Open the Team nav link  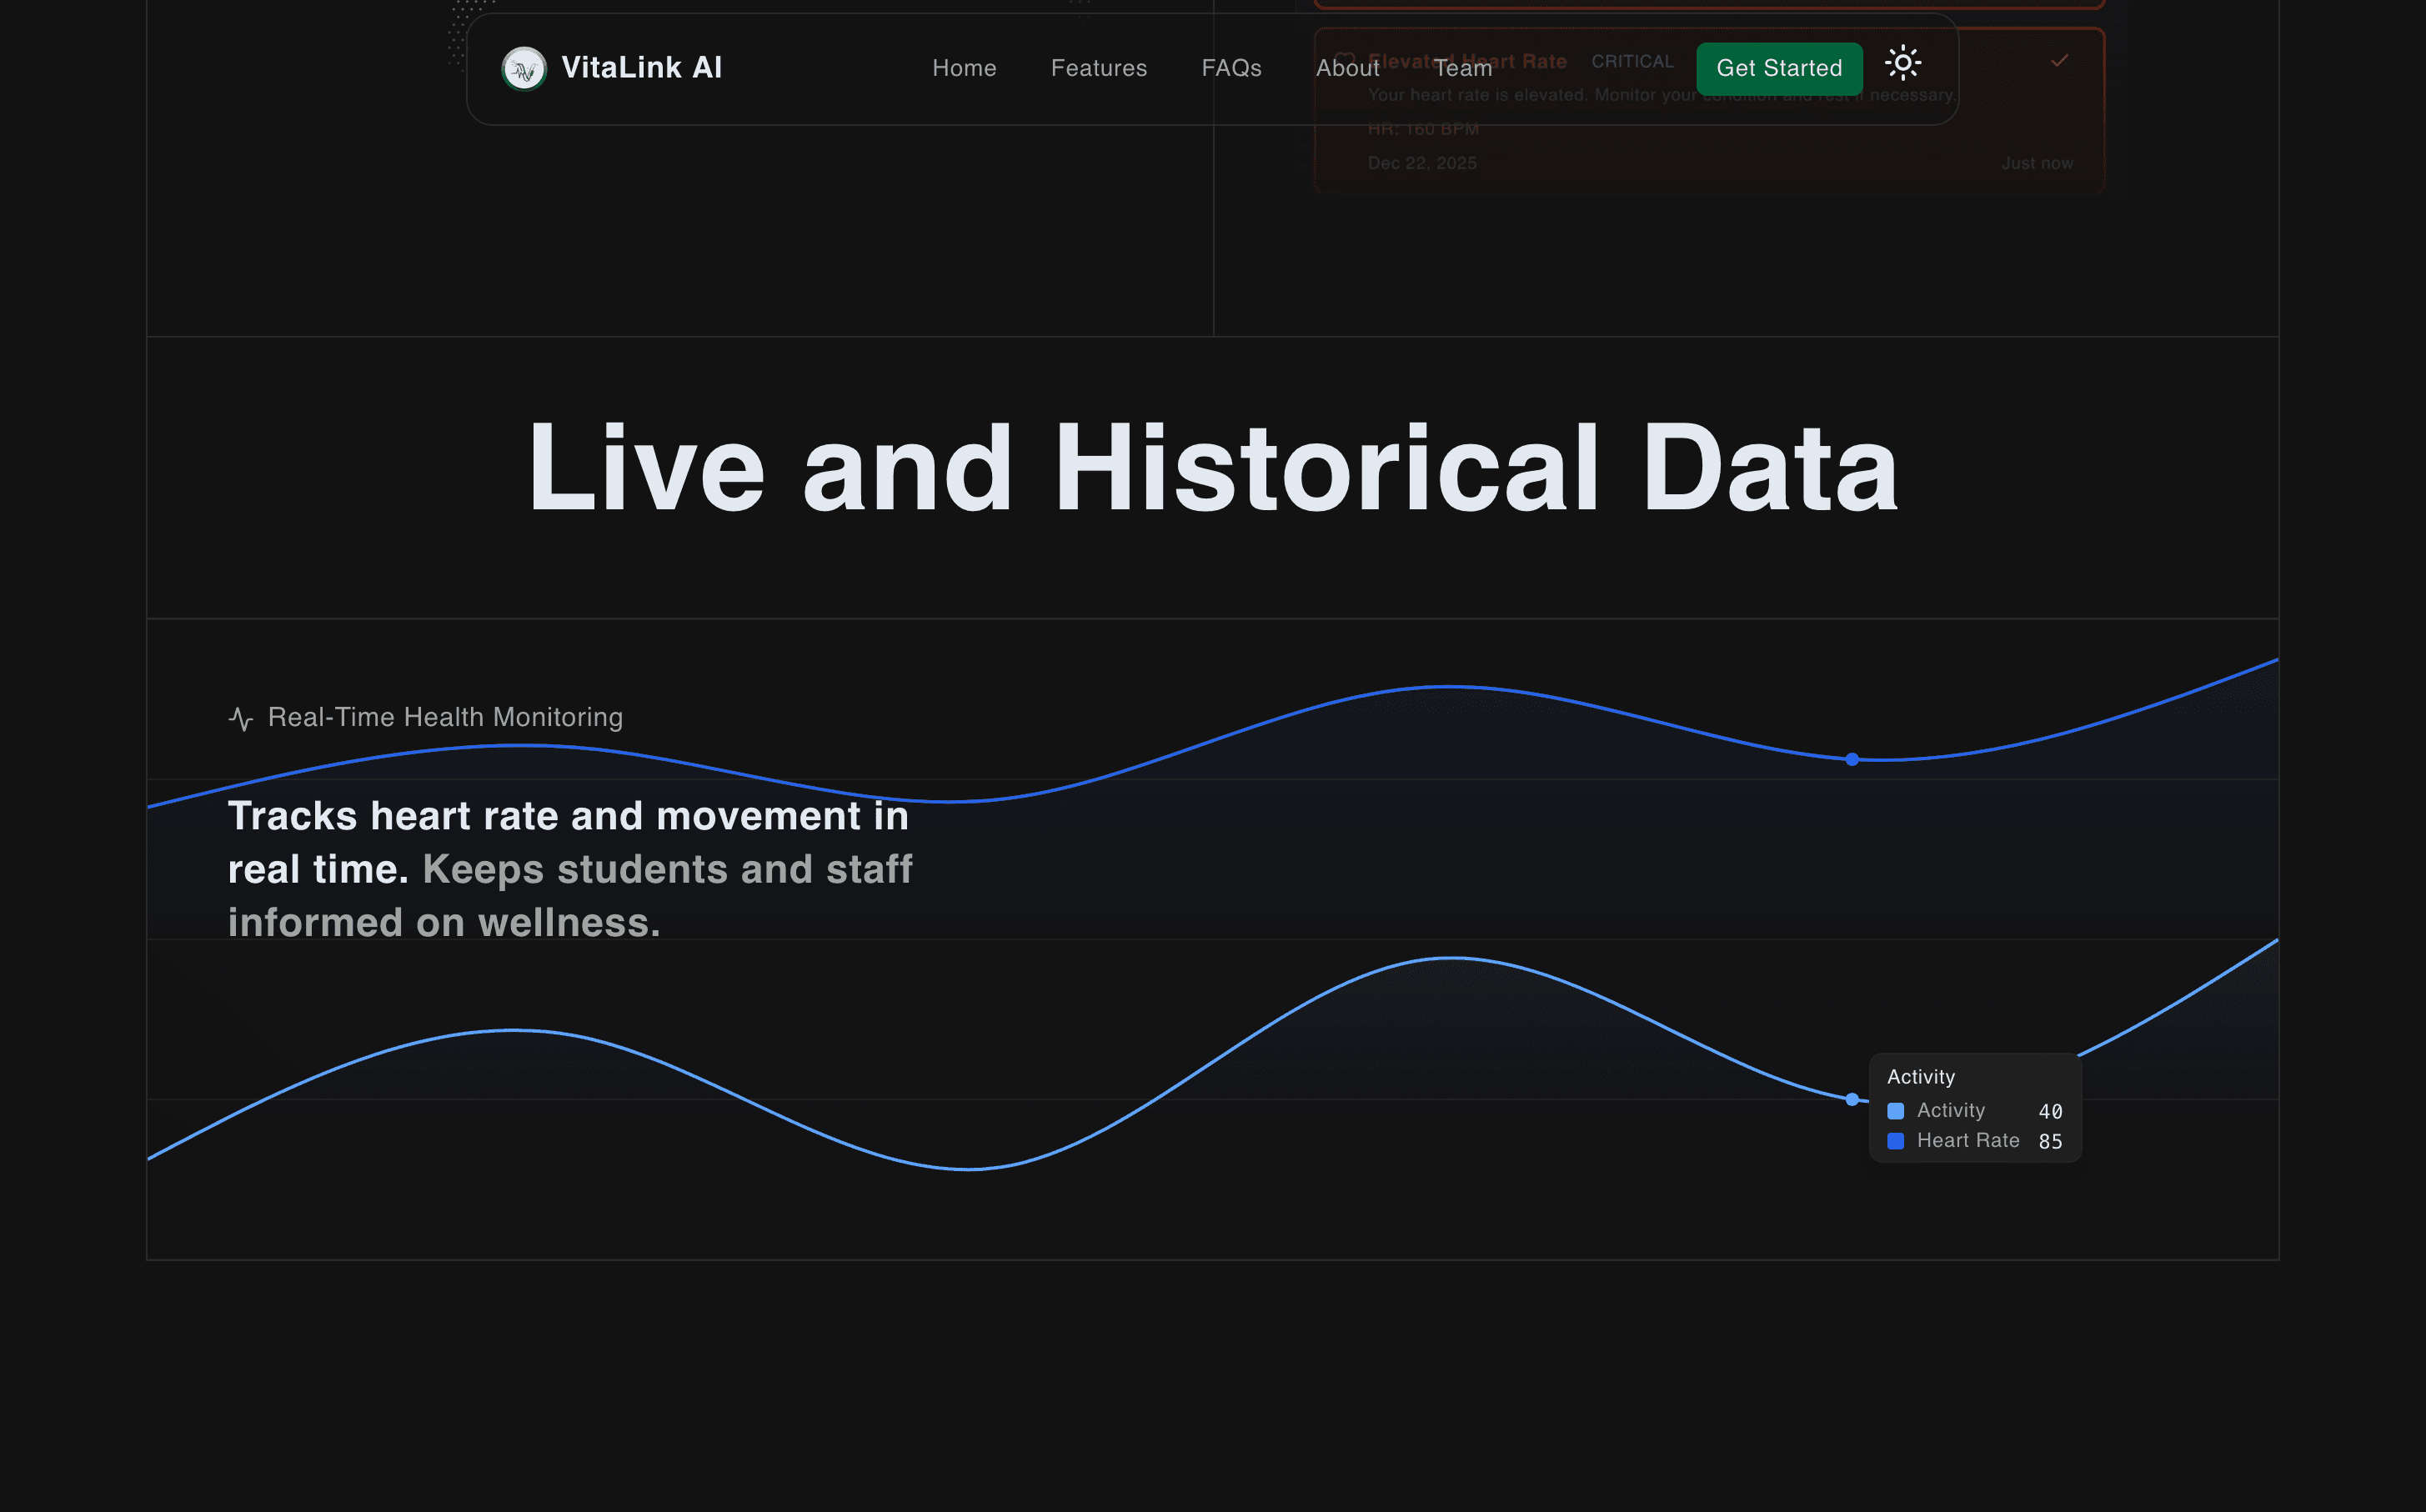[1463, 68]
